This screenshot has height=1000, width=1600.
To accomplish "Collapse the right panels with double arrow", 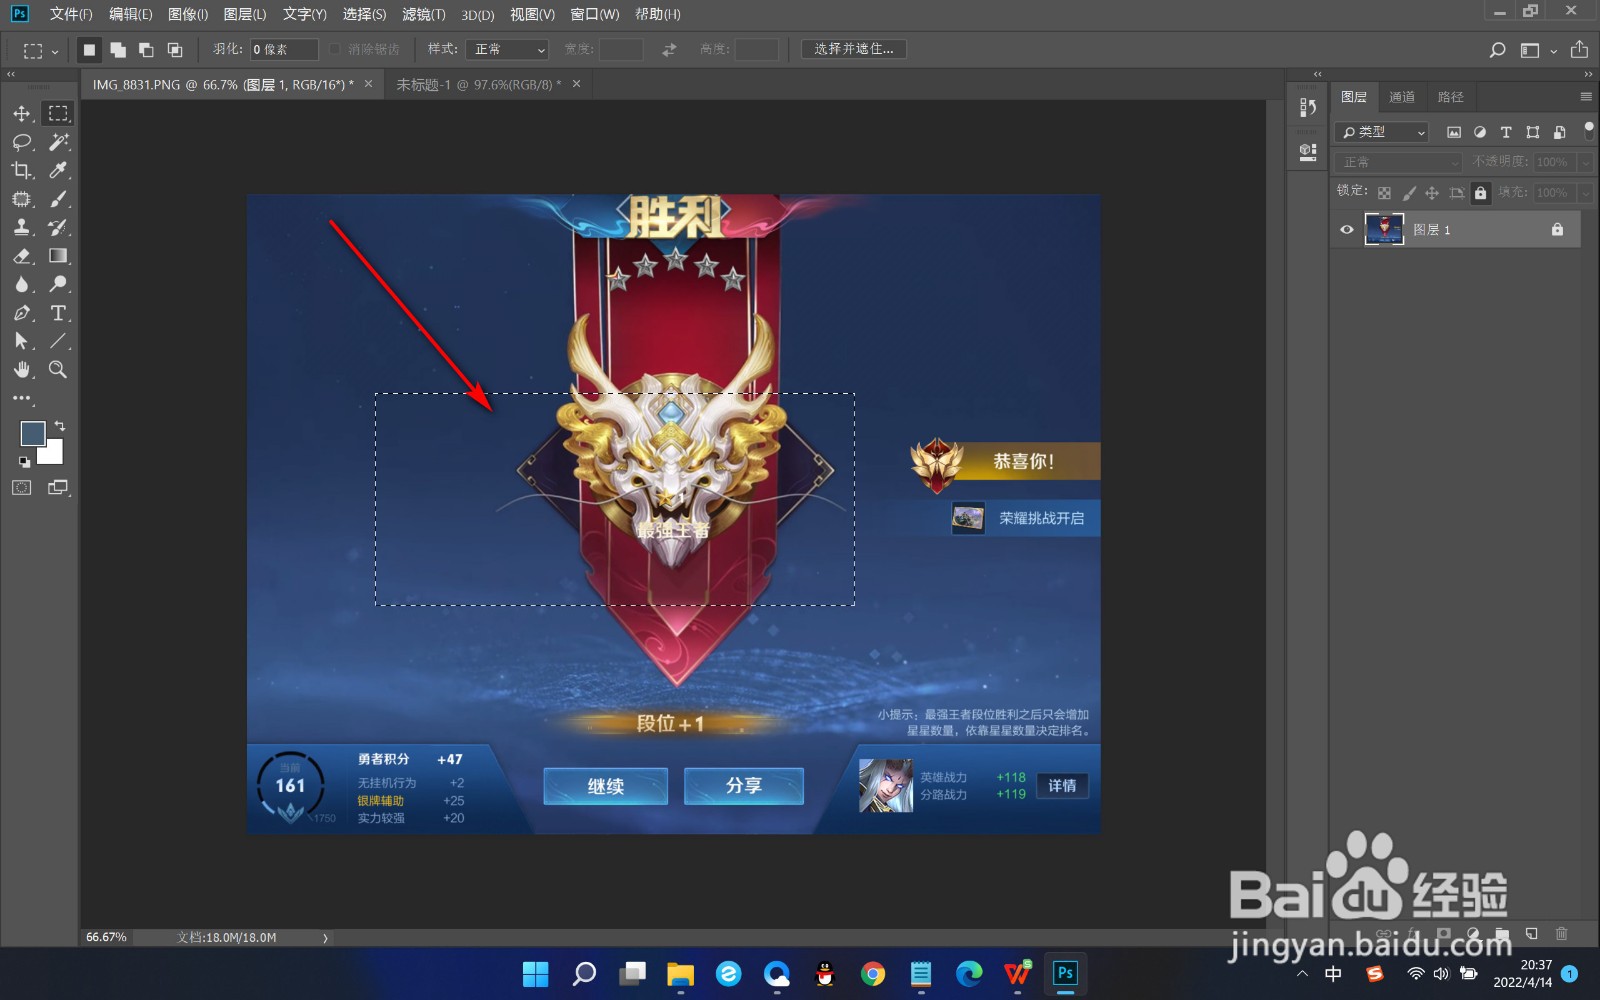I will click(x=1588, y=74).
